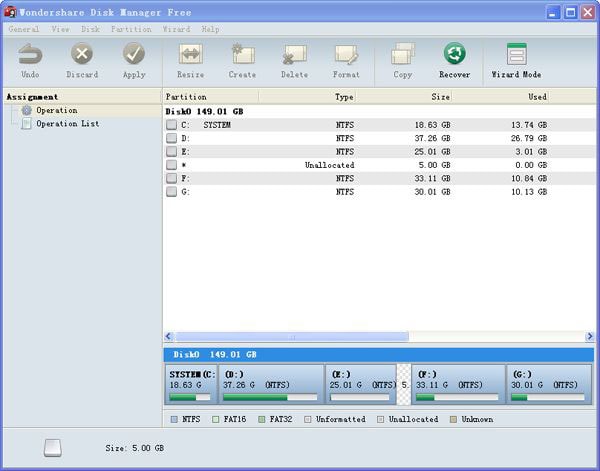Click the scroll right arrow

point(590,337)
